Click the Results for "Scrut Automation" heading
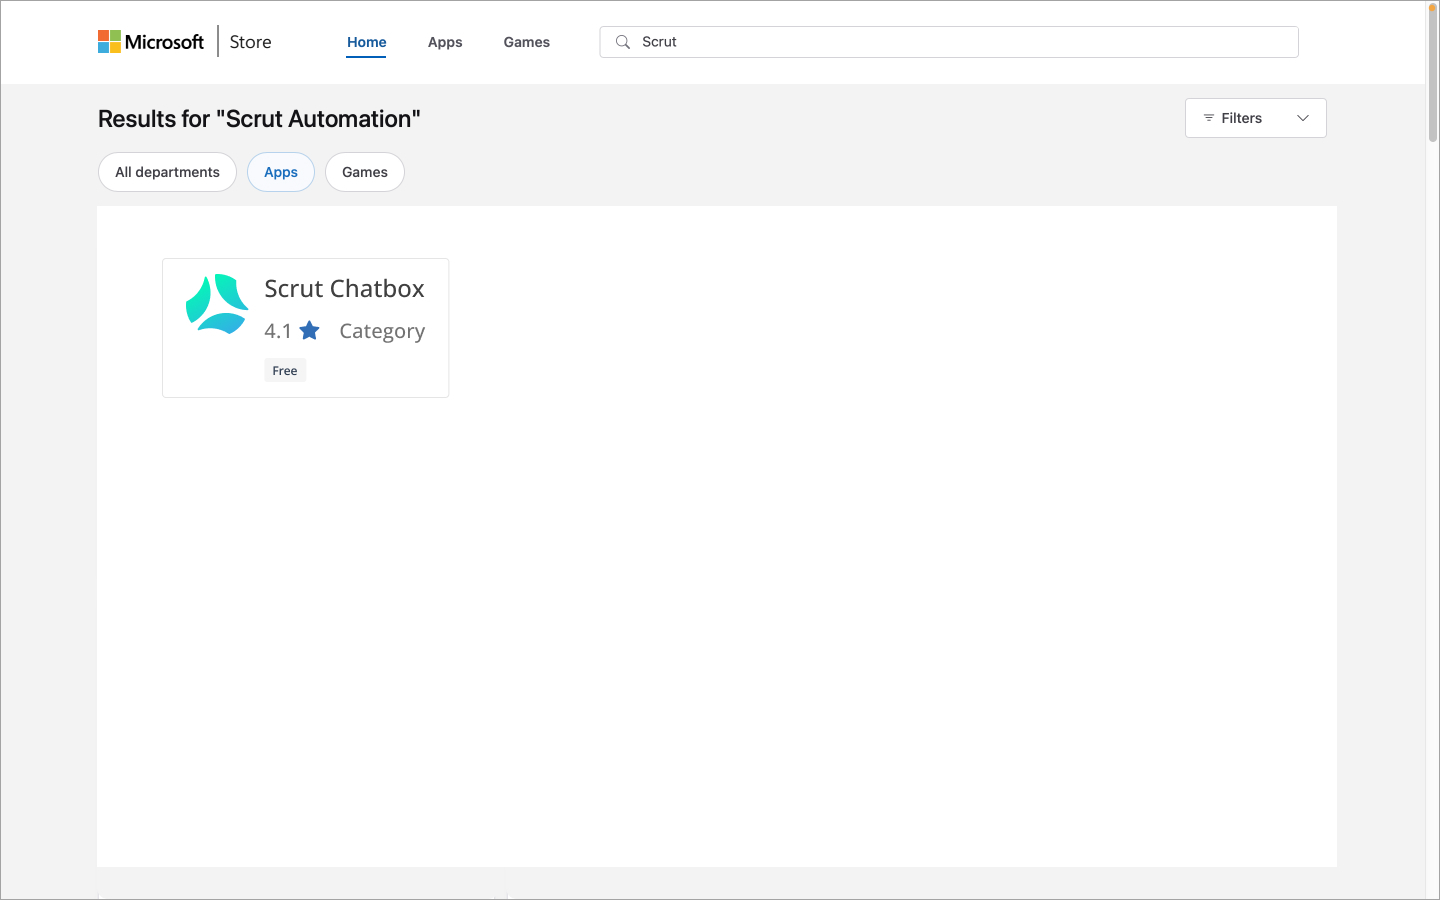The image size is (1440, 900). click(x=259, y=119)
